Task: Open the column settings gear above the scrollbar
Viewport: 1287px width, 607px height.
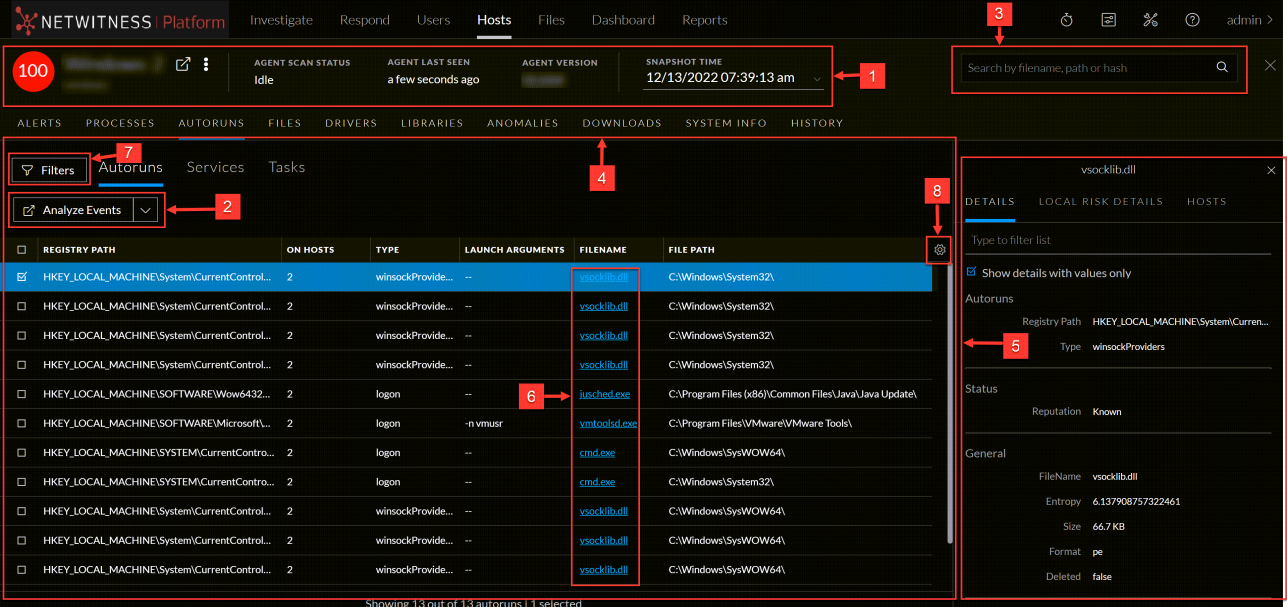Action: 938,249
